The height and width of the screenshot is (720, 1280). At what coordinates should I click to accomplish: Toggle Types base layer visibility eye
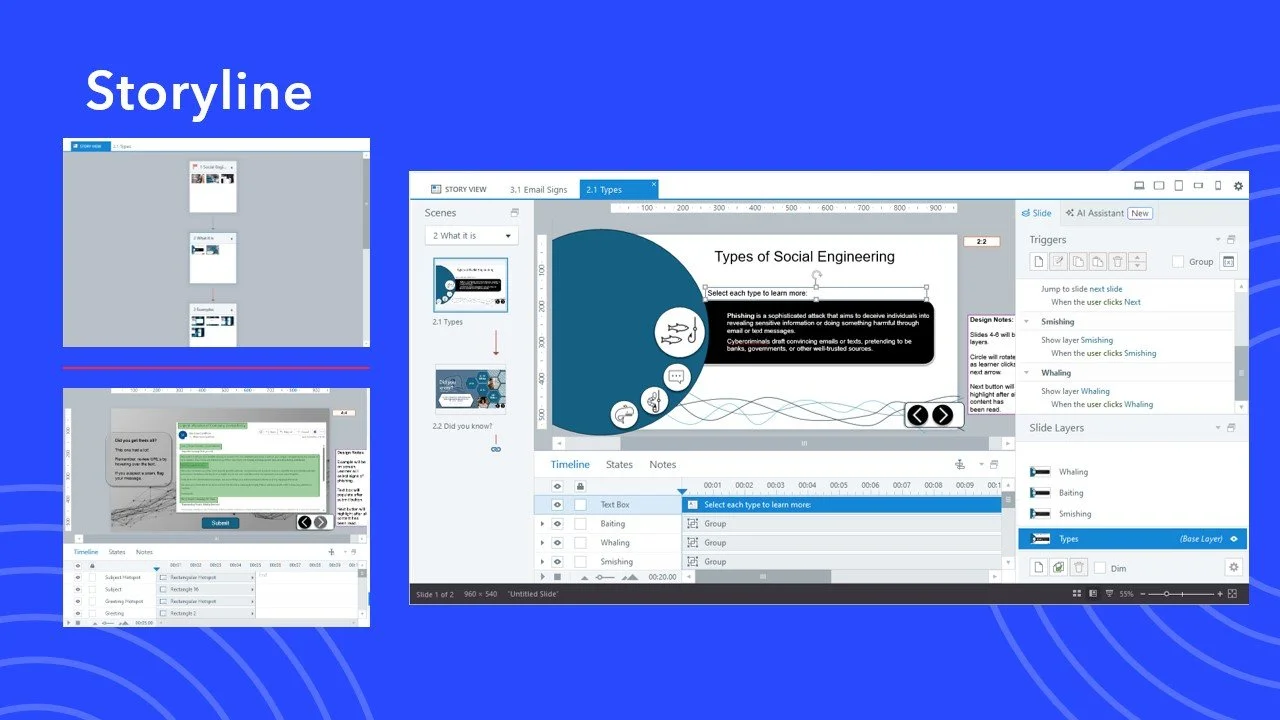tap(1234, 539)
